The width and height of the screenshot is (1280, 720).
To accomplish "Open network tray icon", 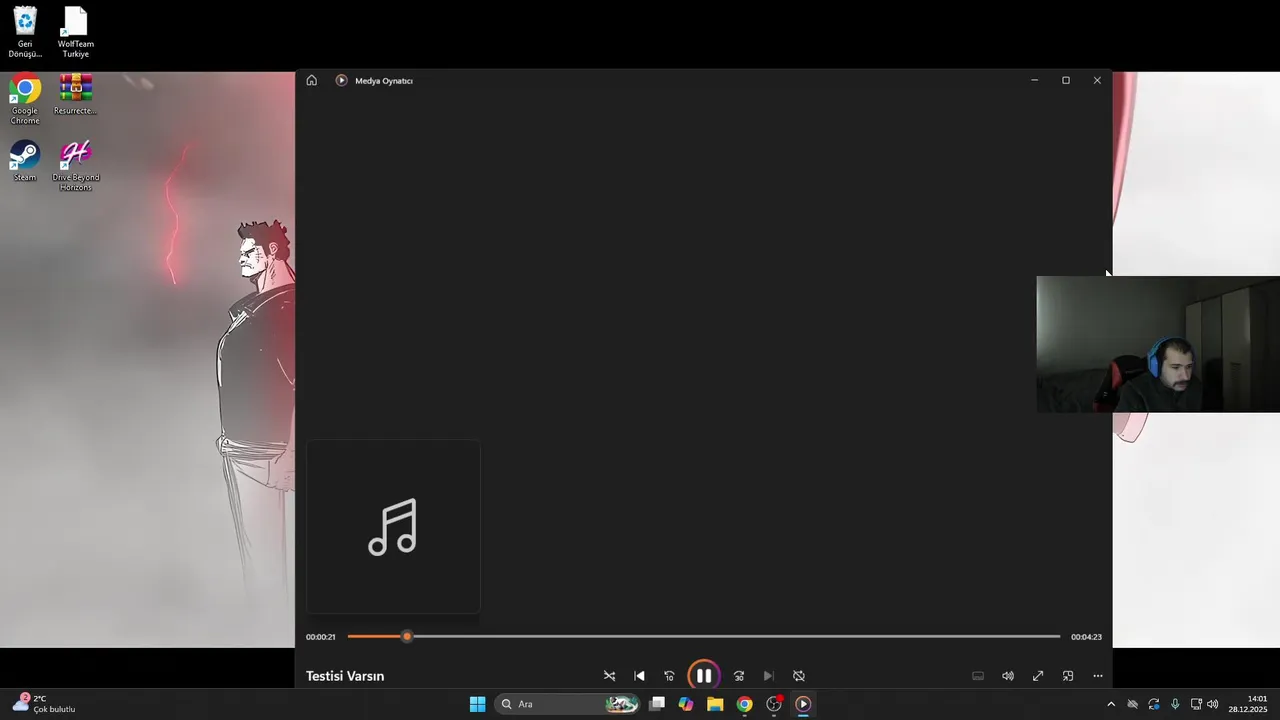I will pyautogui.click(x=1196, y=704).
